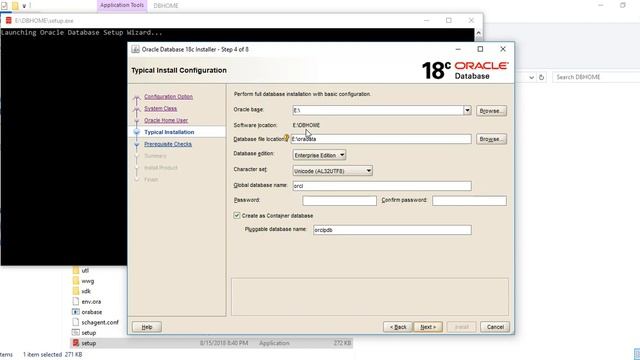Screen dimensions: 640x360
Task: Click the Search DBHOME box
Action: point(596,77)
